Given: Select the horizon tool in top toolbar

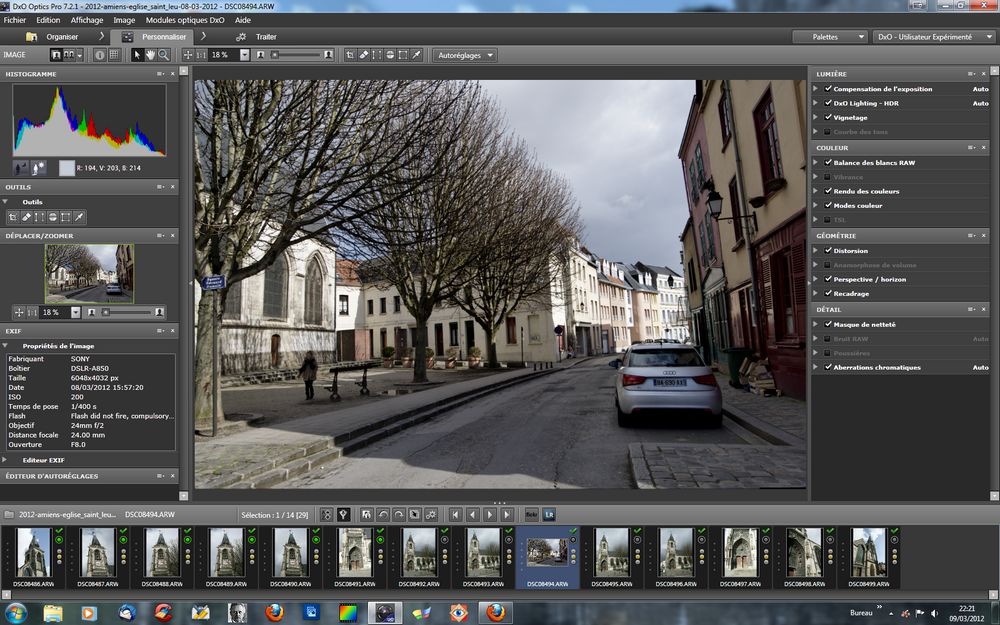Looking at the screenshot, I should pos(390,55).
